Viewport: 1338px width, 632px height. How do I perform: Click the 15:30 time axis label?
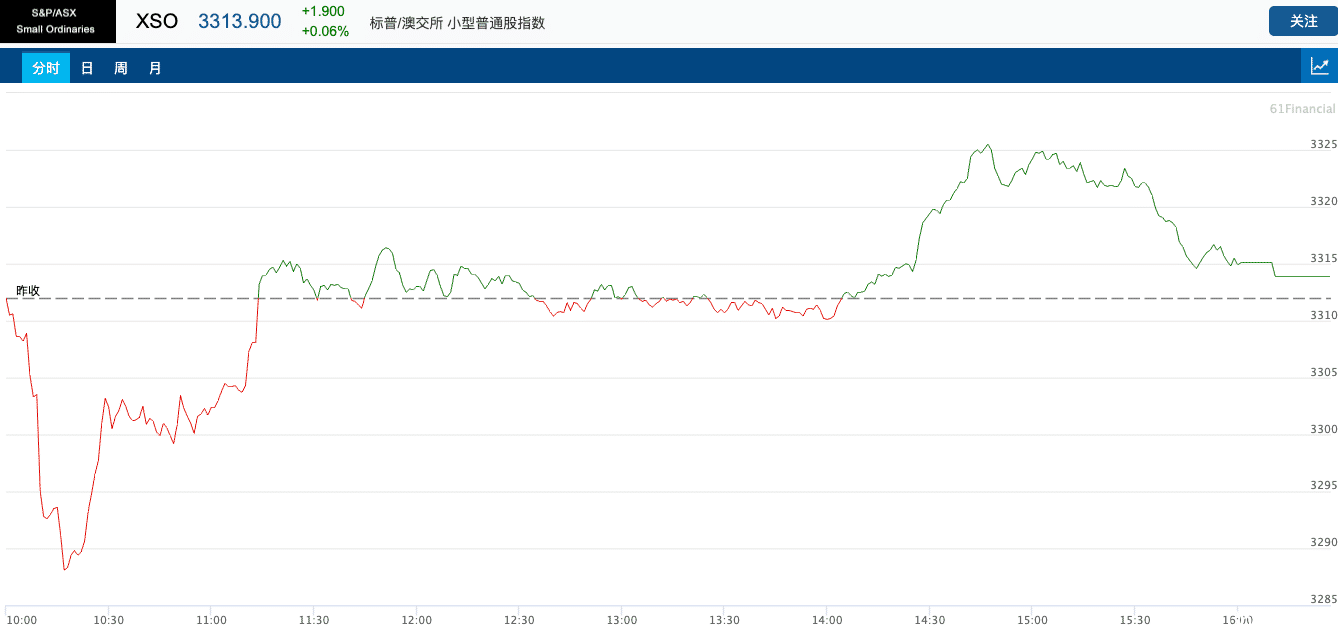(1135, 620)
